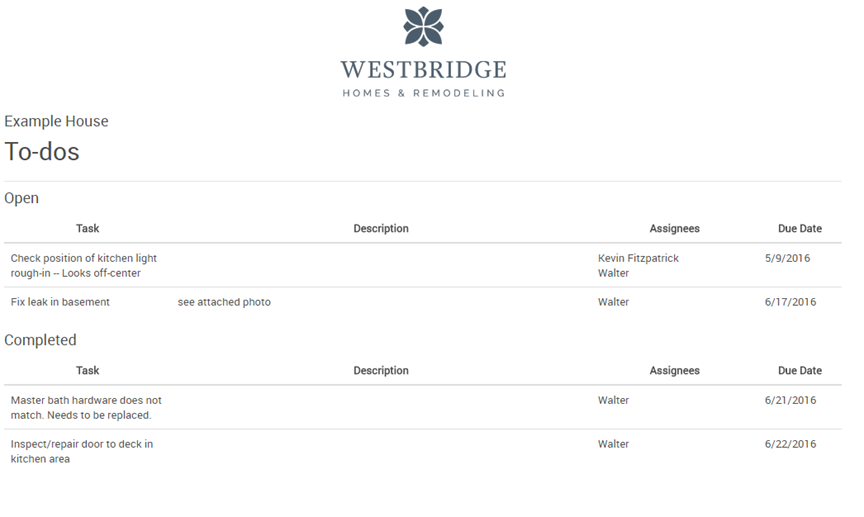Click Description header in Open table

(381, 228)
